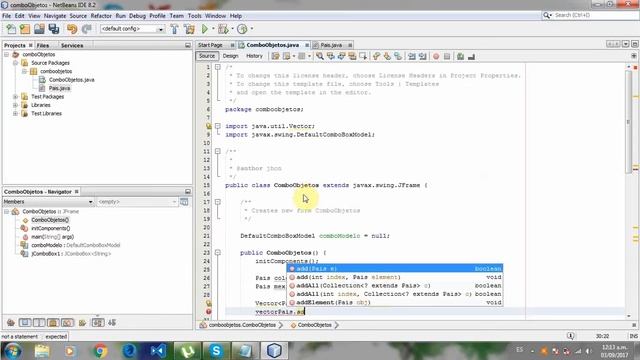This screenshot has height=360, width=640.
Task: Expand the Test Libraries node
Action: 16,113
